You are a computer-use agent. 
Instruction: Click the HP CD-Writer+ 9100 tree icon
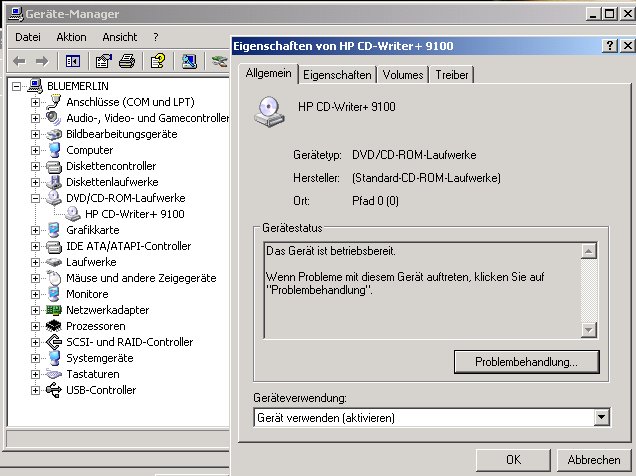(73, 214)
